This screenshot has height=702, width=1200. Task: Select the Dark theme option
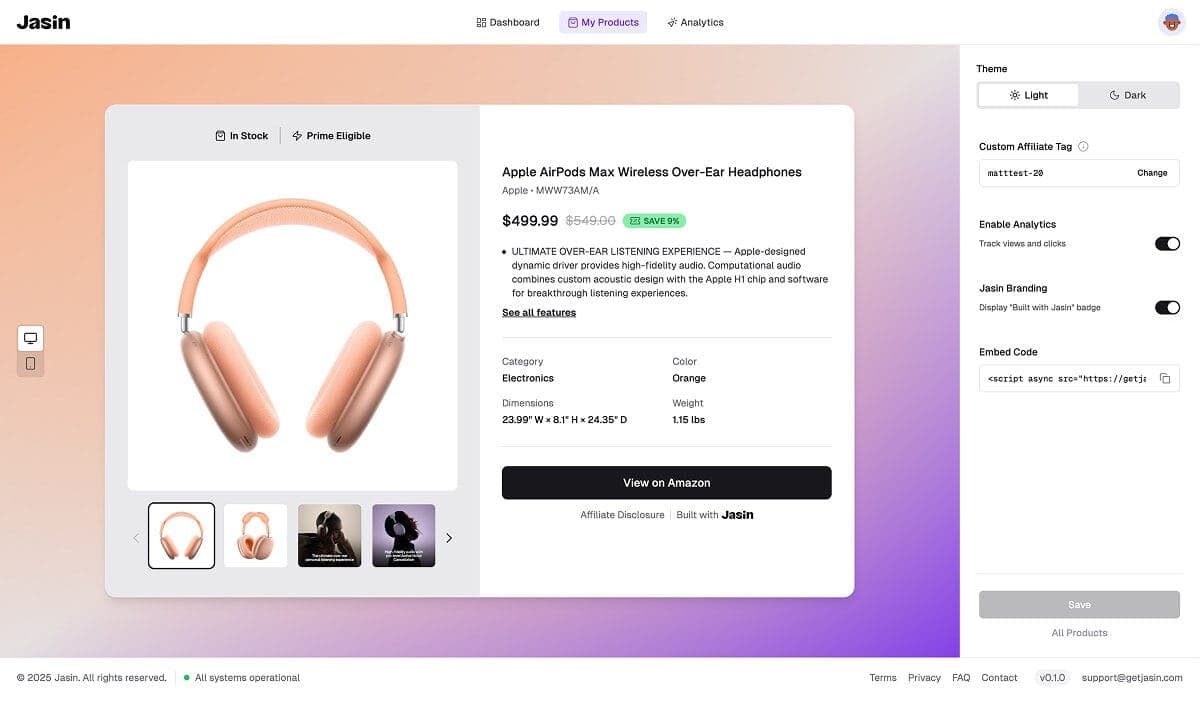[1128, 95]
